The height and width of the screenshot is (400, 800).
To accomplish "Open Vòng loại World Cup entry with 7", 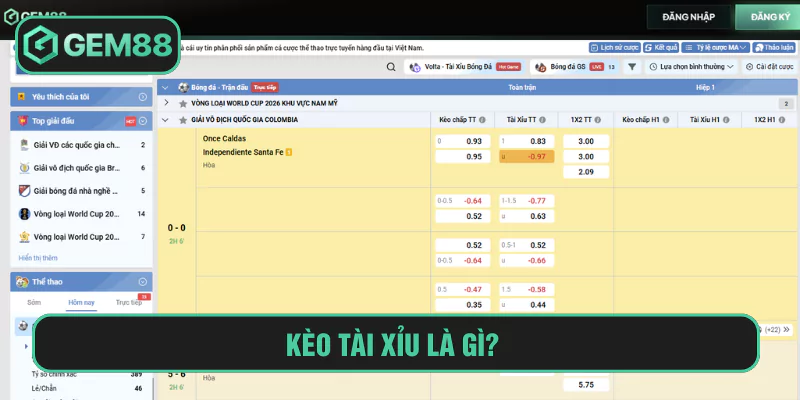I will pos(82,237).
